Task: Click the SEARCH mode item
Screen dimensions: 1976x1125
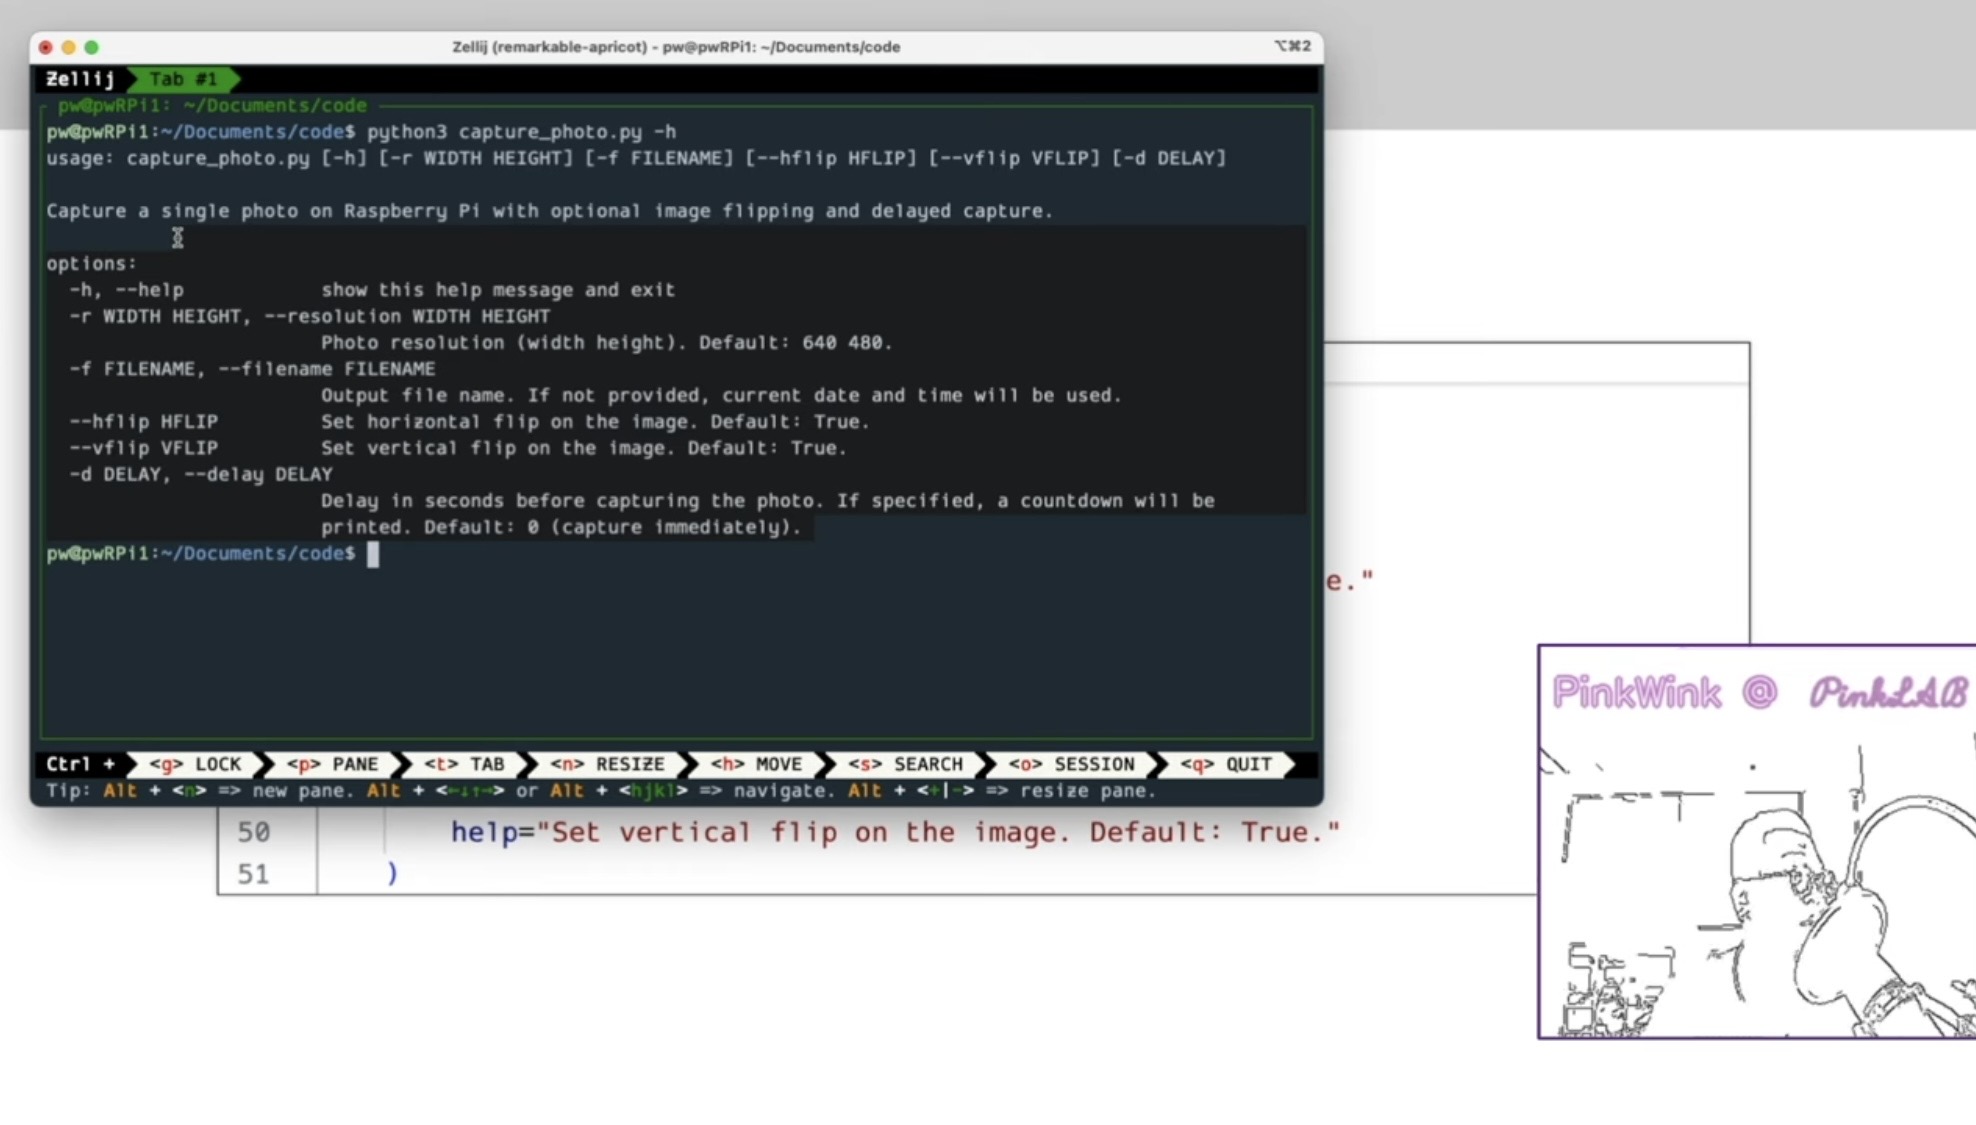Action: pos(905,764)
